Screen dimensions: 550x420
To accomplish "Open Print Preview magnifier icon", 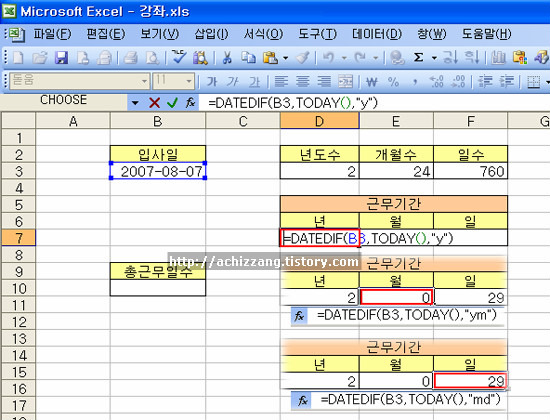I will point(152,58).
